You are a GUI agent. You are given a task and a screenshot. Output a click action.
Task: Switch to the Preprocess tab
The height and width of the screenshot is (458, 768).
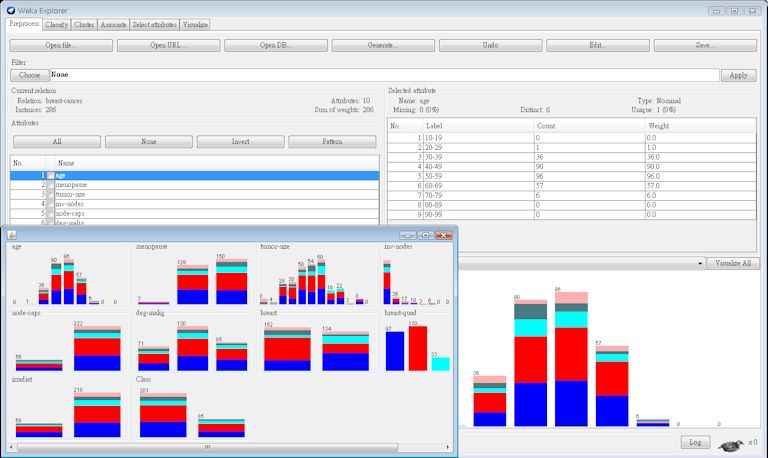pyautogui.click(x=24, y=24)
